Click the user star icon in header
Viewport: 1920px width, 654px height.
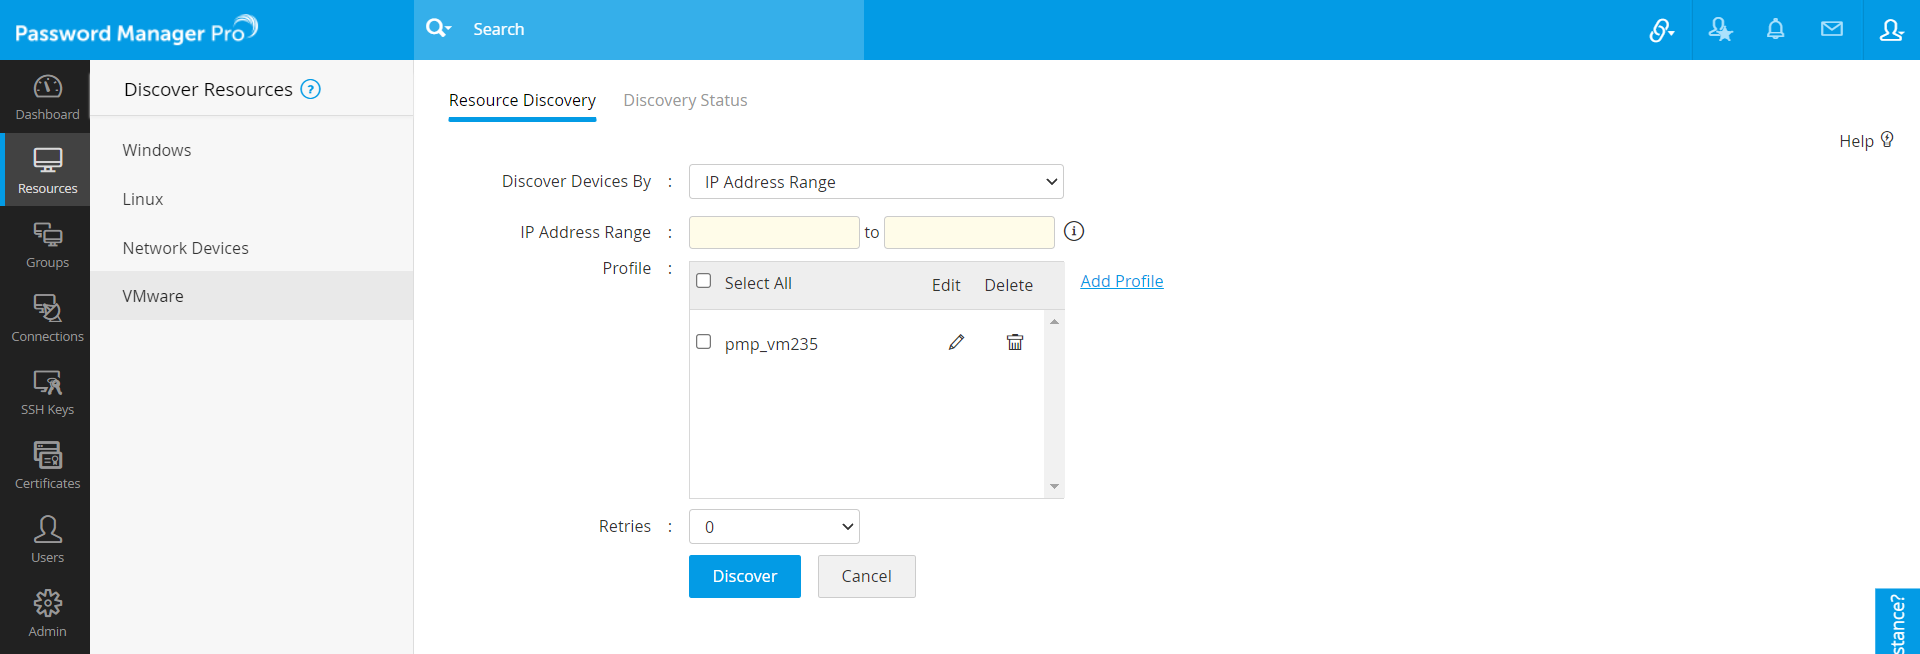pos(1720,30)
